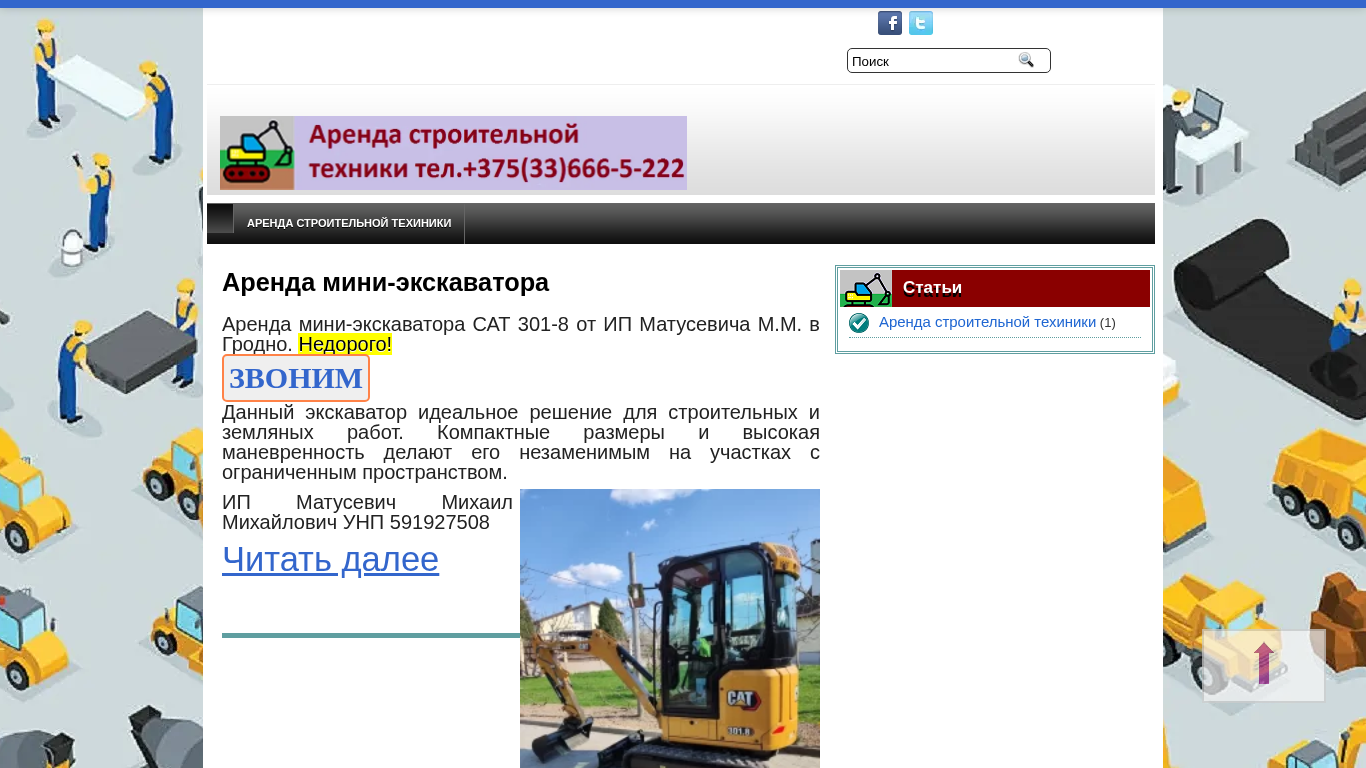
Task: Click the ЗВОНИМ call button
Action: click(296, 378)
